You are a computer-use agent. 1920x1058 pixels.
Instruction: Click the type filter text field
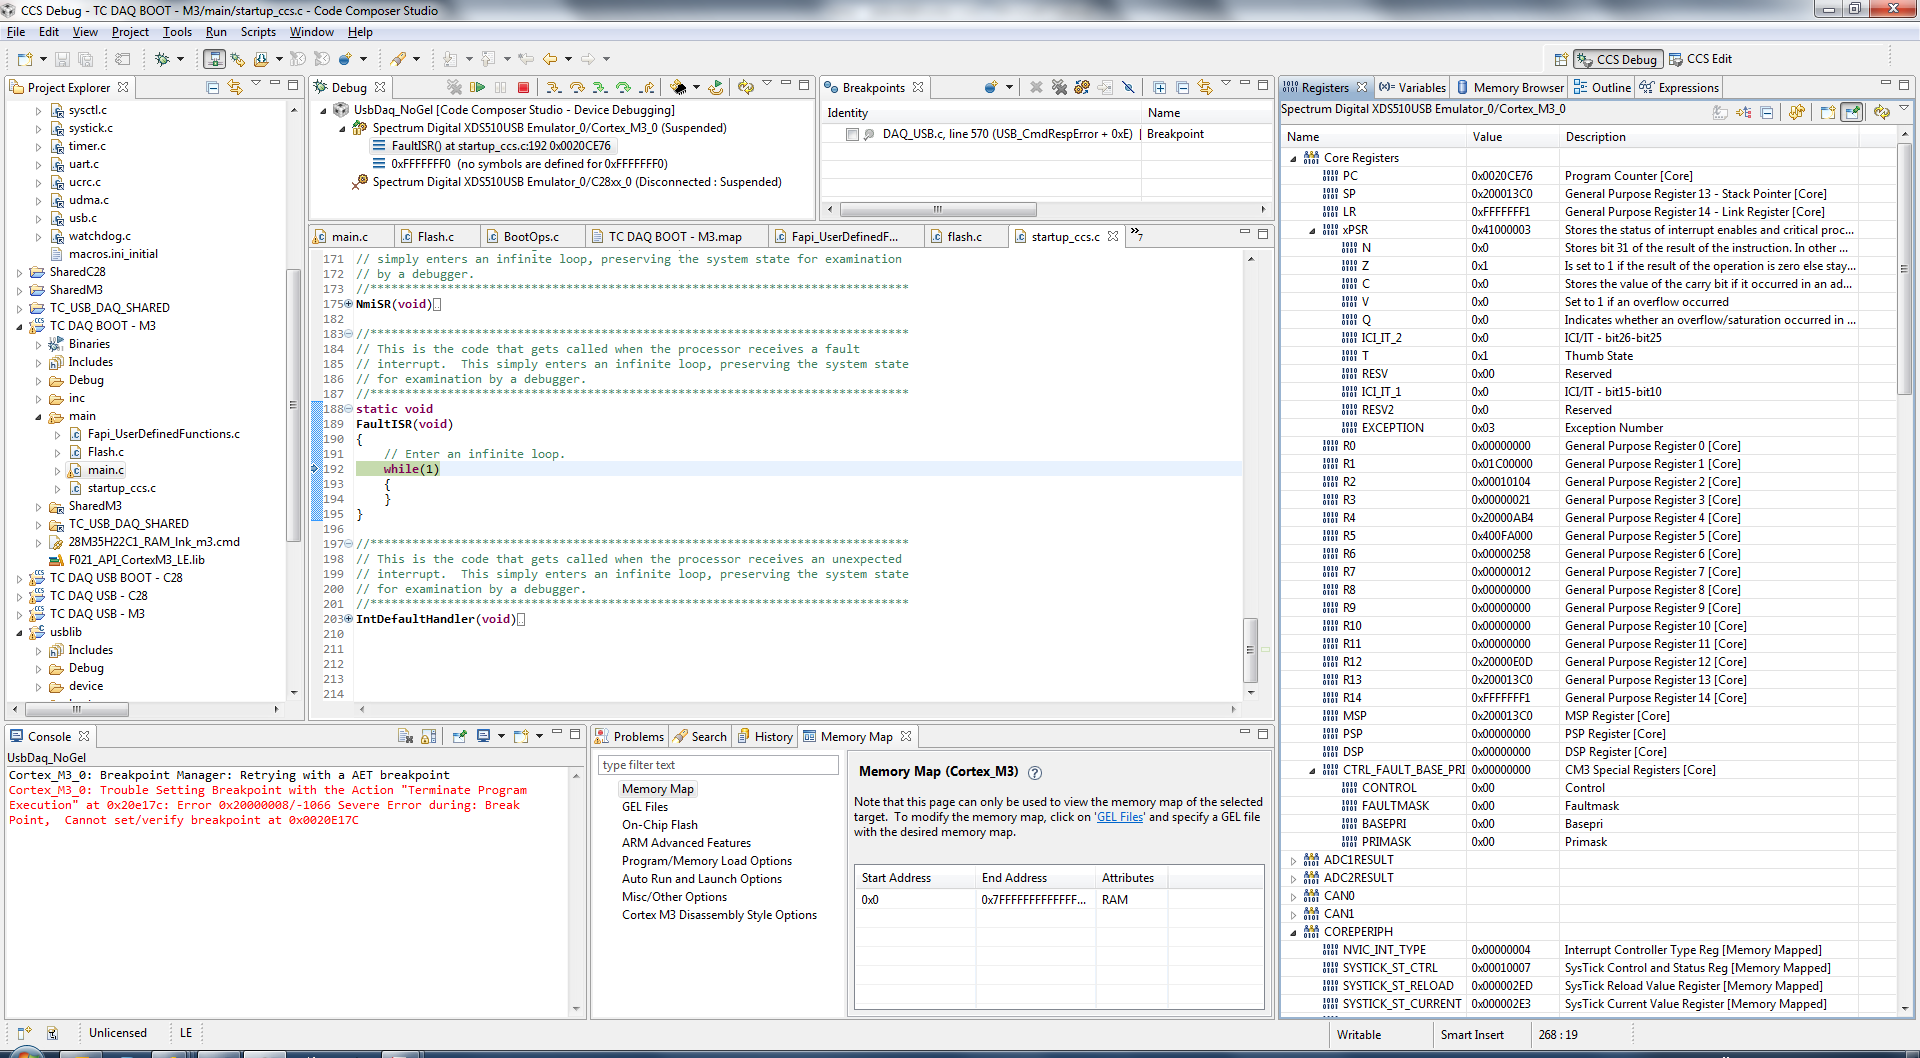pos(718,765)
